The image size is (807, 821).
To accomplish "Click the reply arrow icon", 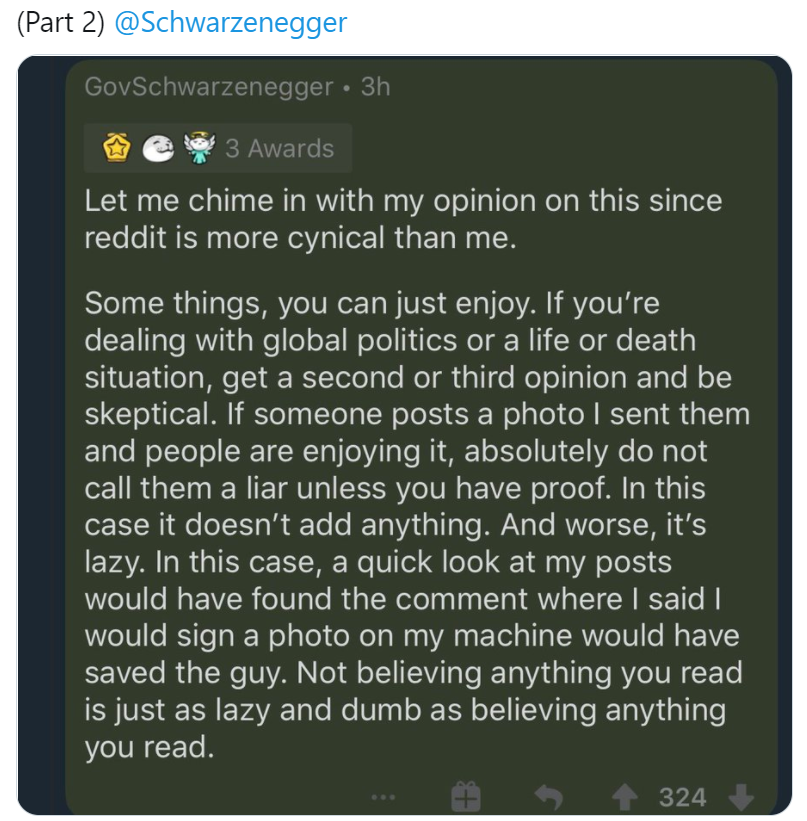I will coord(549,798).
